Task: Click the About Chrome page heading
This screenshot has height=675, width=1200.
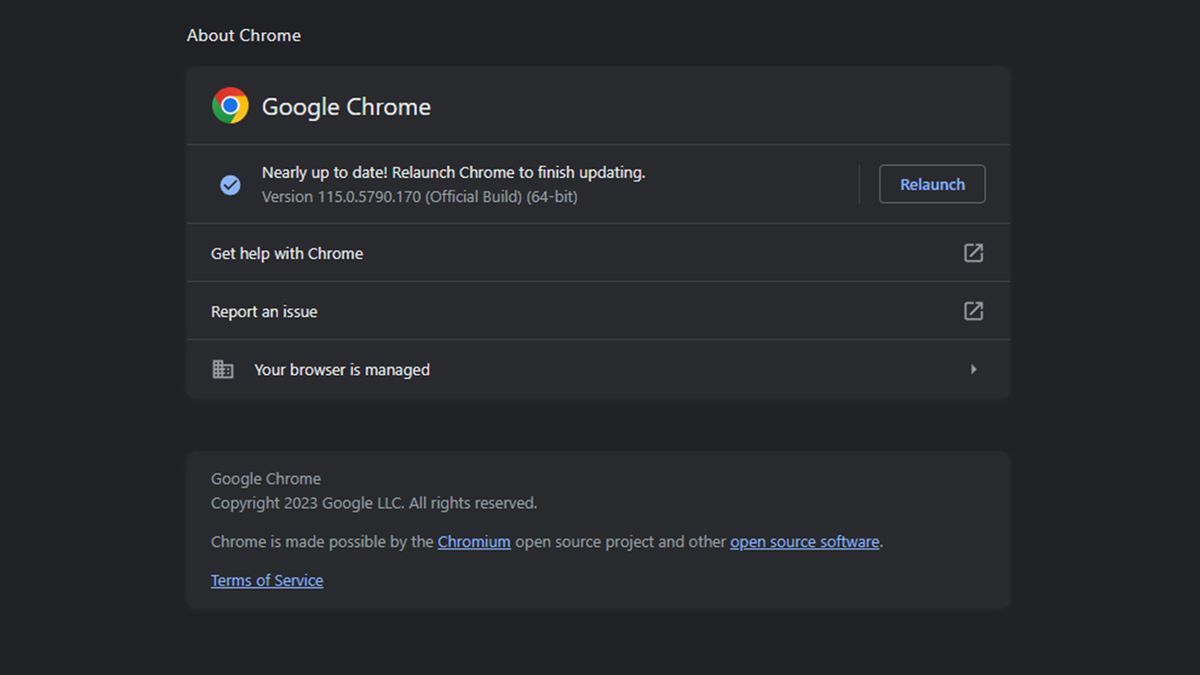Action: point(243,35)
